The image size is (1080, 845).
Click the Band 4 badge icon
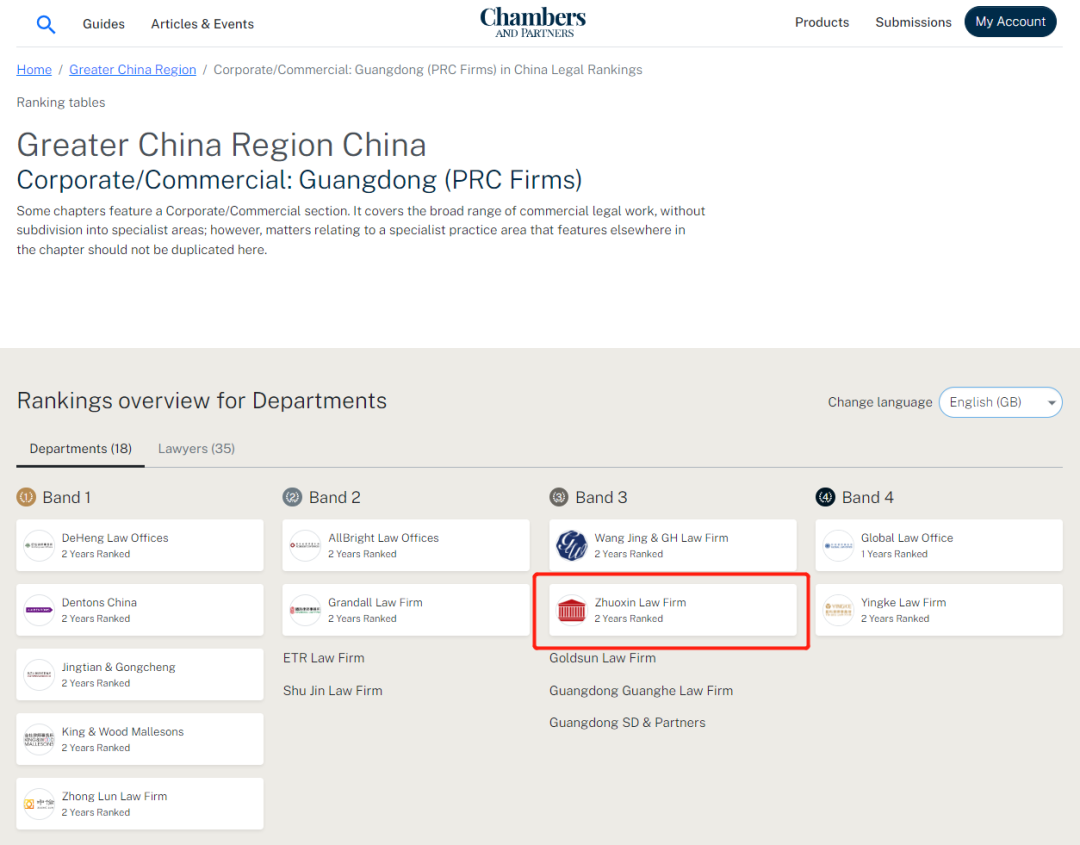pyautogui.click(x=825, y=497)
